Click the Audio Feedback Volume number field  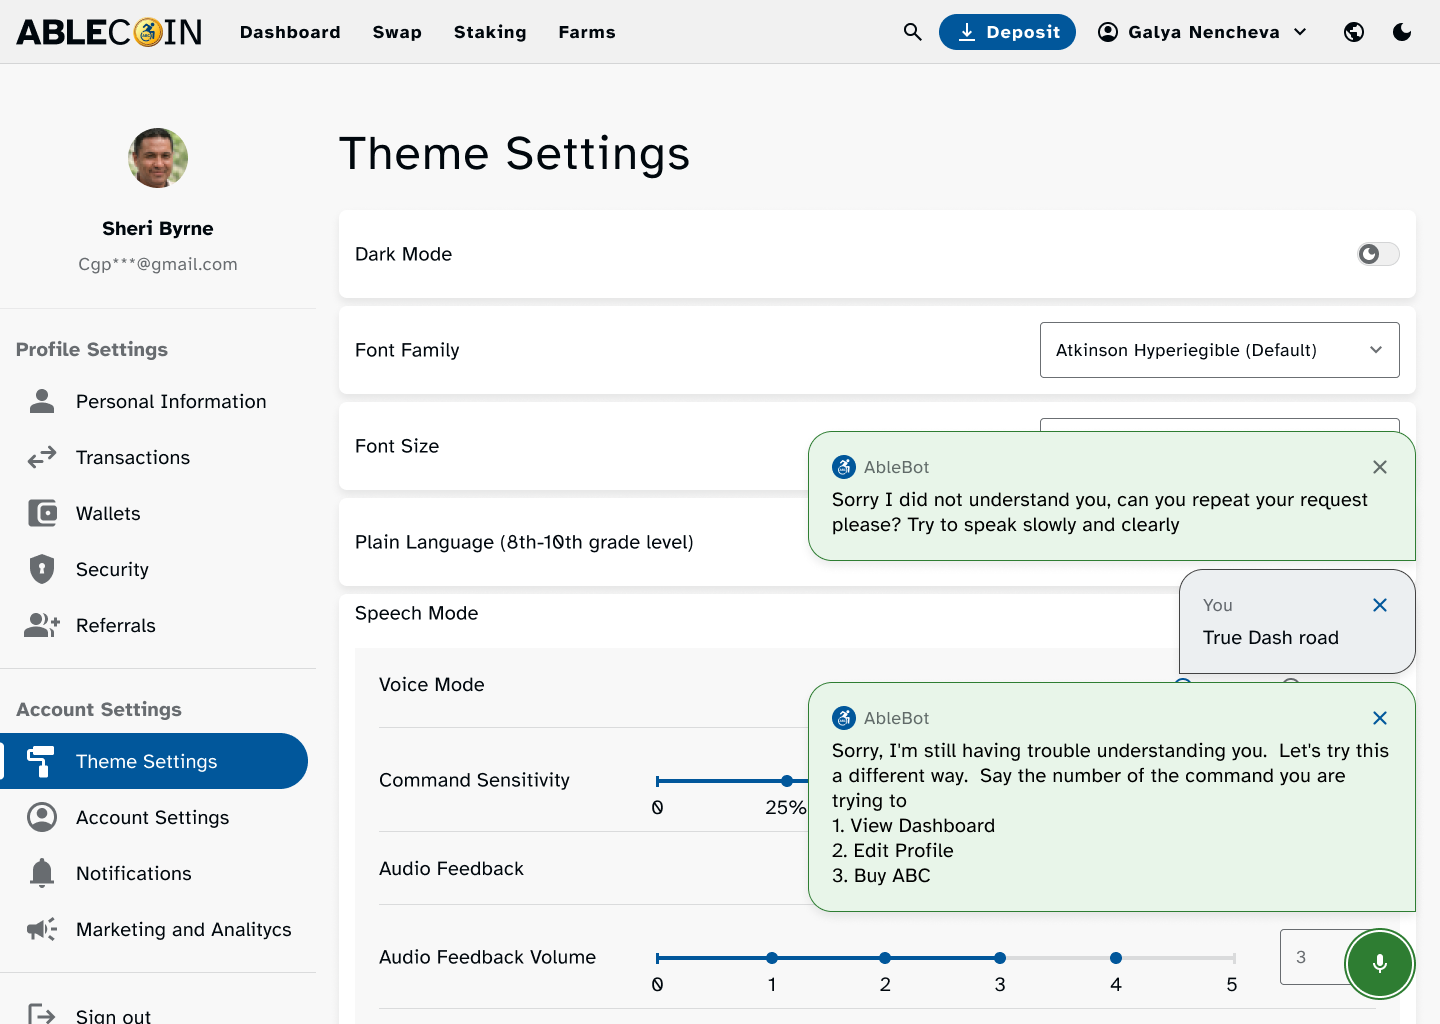point(1310,957)
